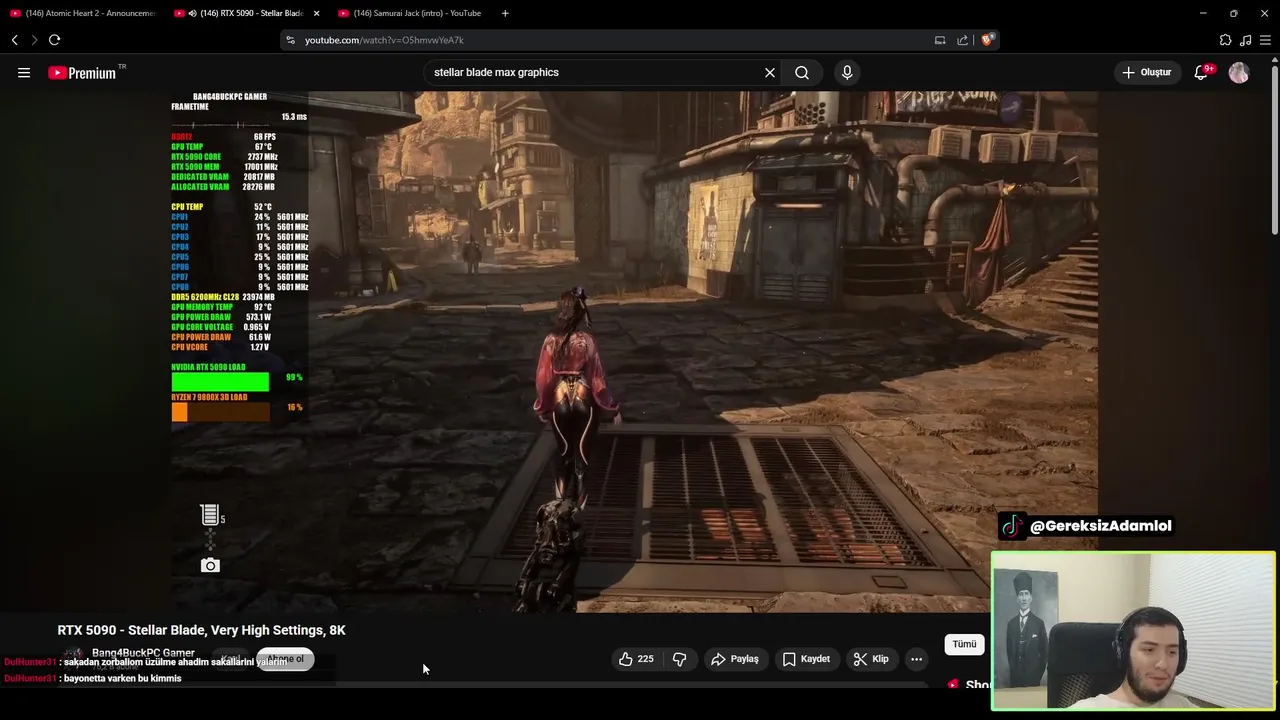Like the video with thumbs up
The width and height of the screenshot is (1280, 720).
coord(636,659)
